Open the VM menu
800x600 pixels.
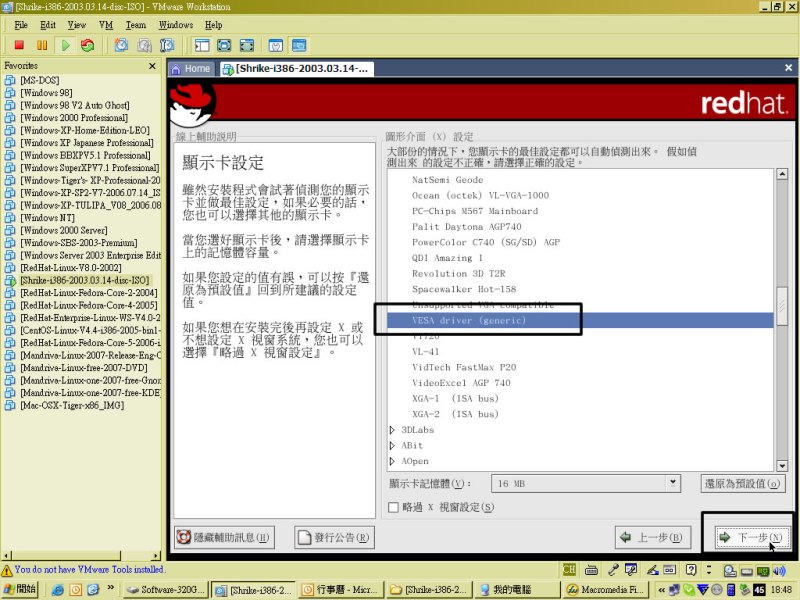pos(106,25)
